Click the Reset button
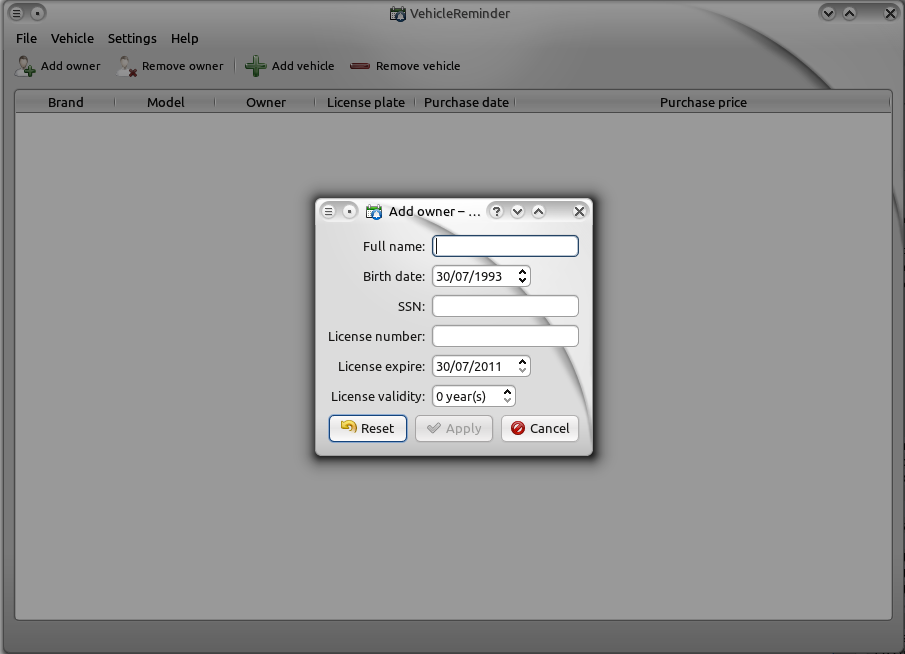This screenshot has height=654, width=905. point(368,428)
